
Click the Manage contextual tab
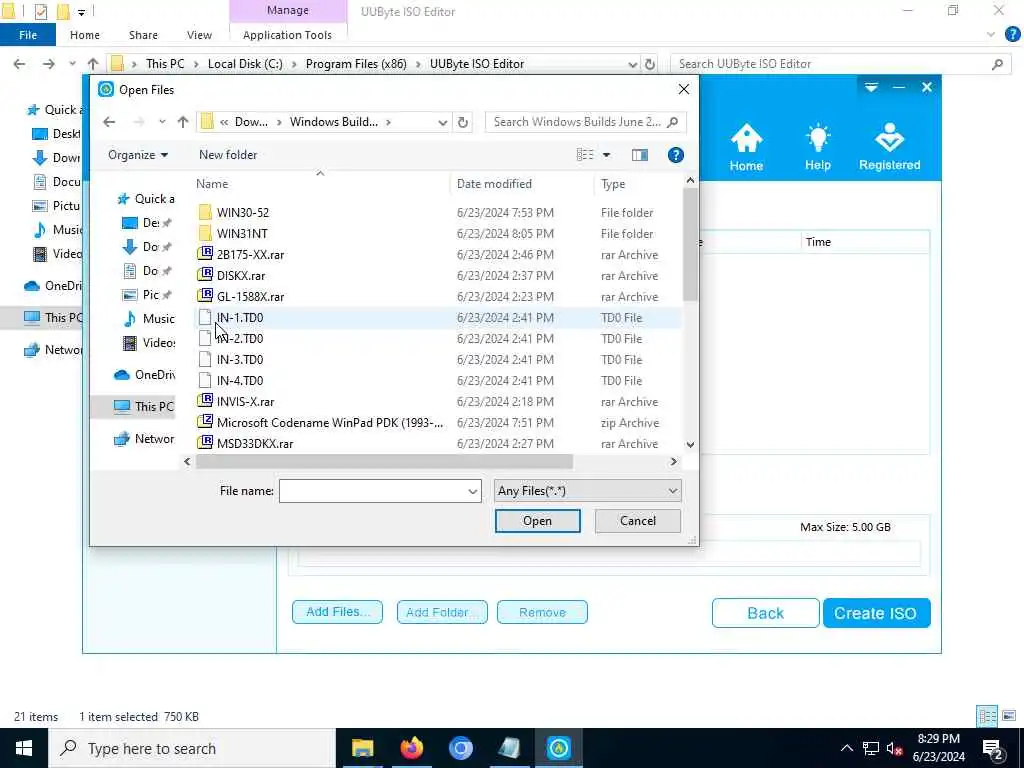(x=287, y=10)
